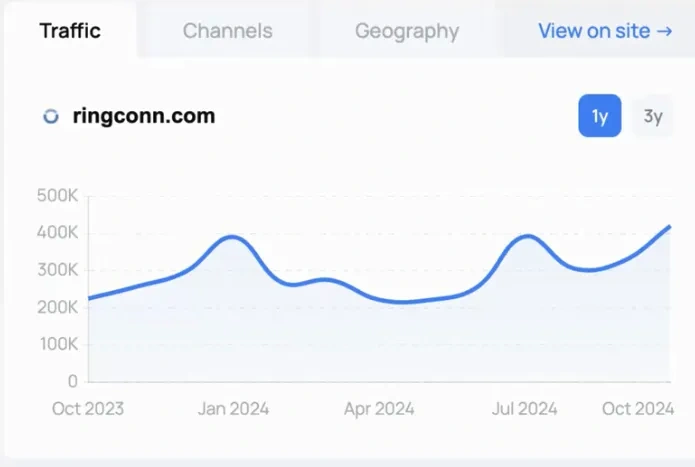695x467 pixels.
Task: Click the Oct 2023 axis label
Action: click(x=87, y=408)
